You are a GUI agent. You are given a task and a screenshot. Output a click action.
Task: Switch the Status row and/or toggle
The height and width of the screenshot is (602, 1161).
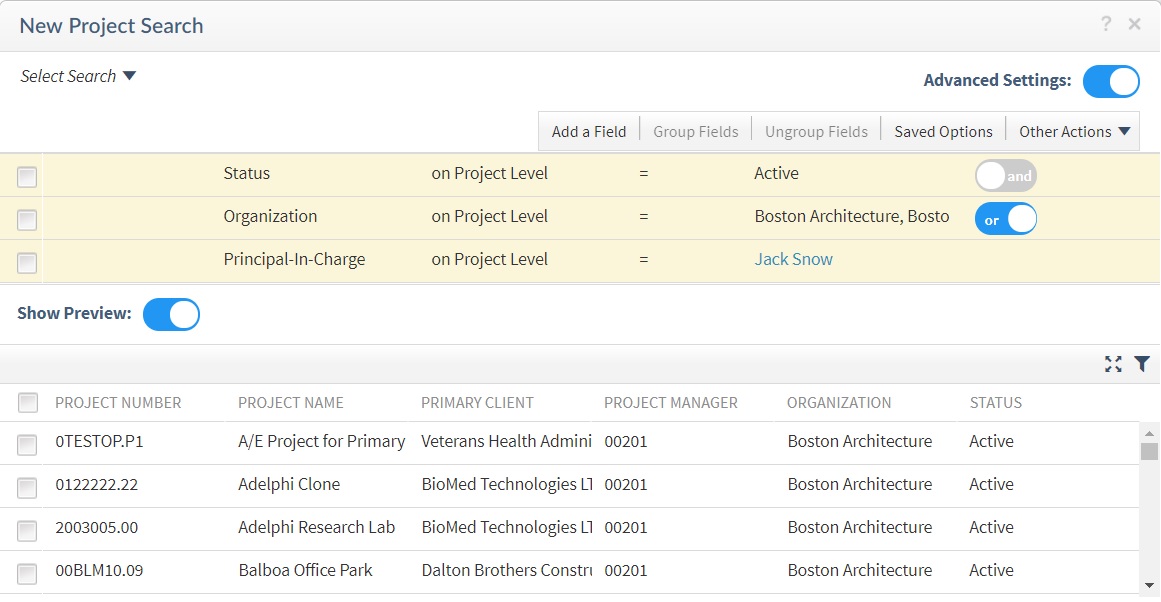pos(1005,176)
